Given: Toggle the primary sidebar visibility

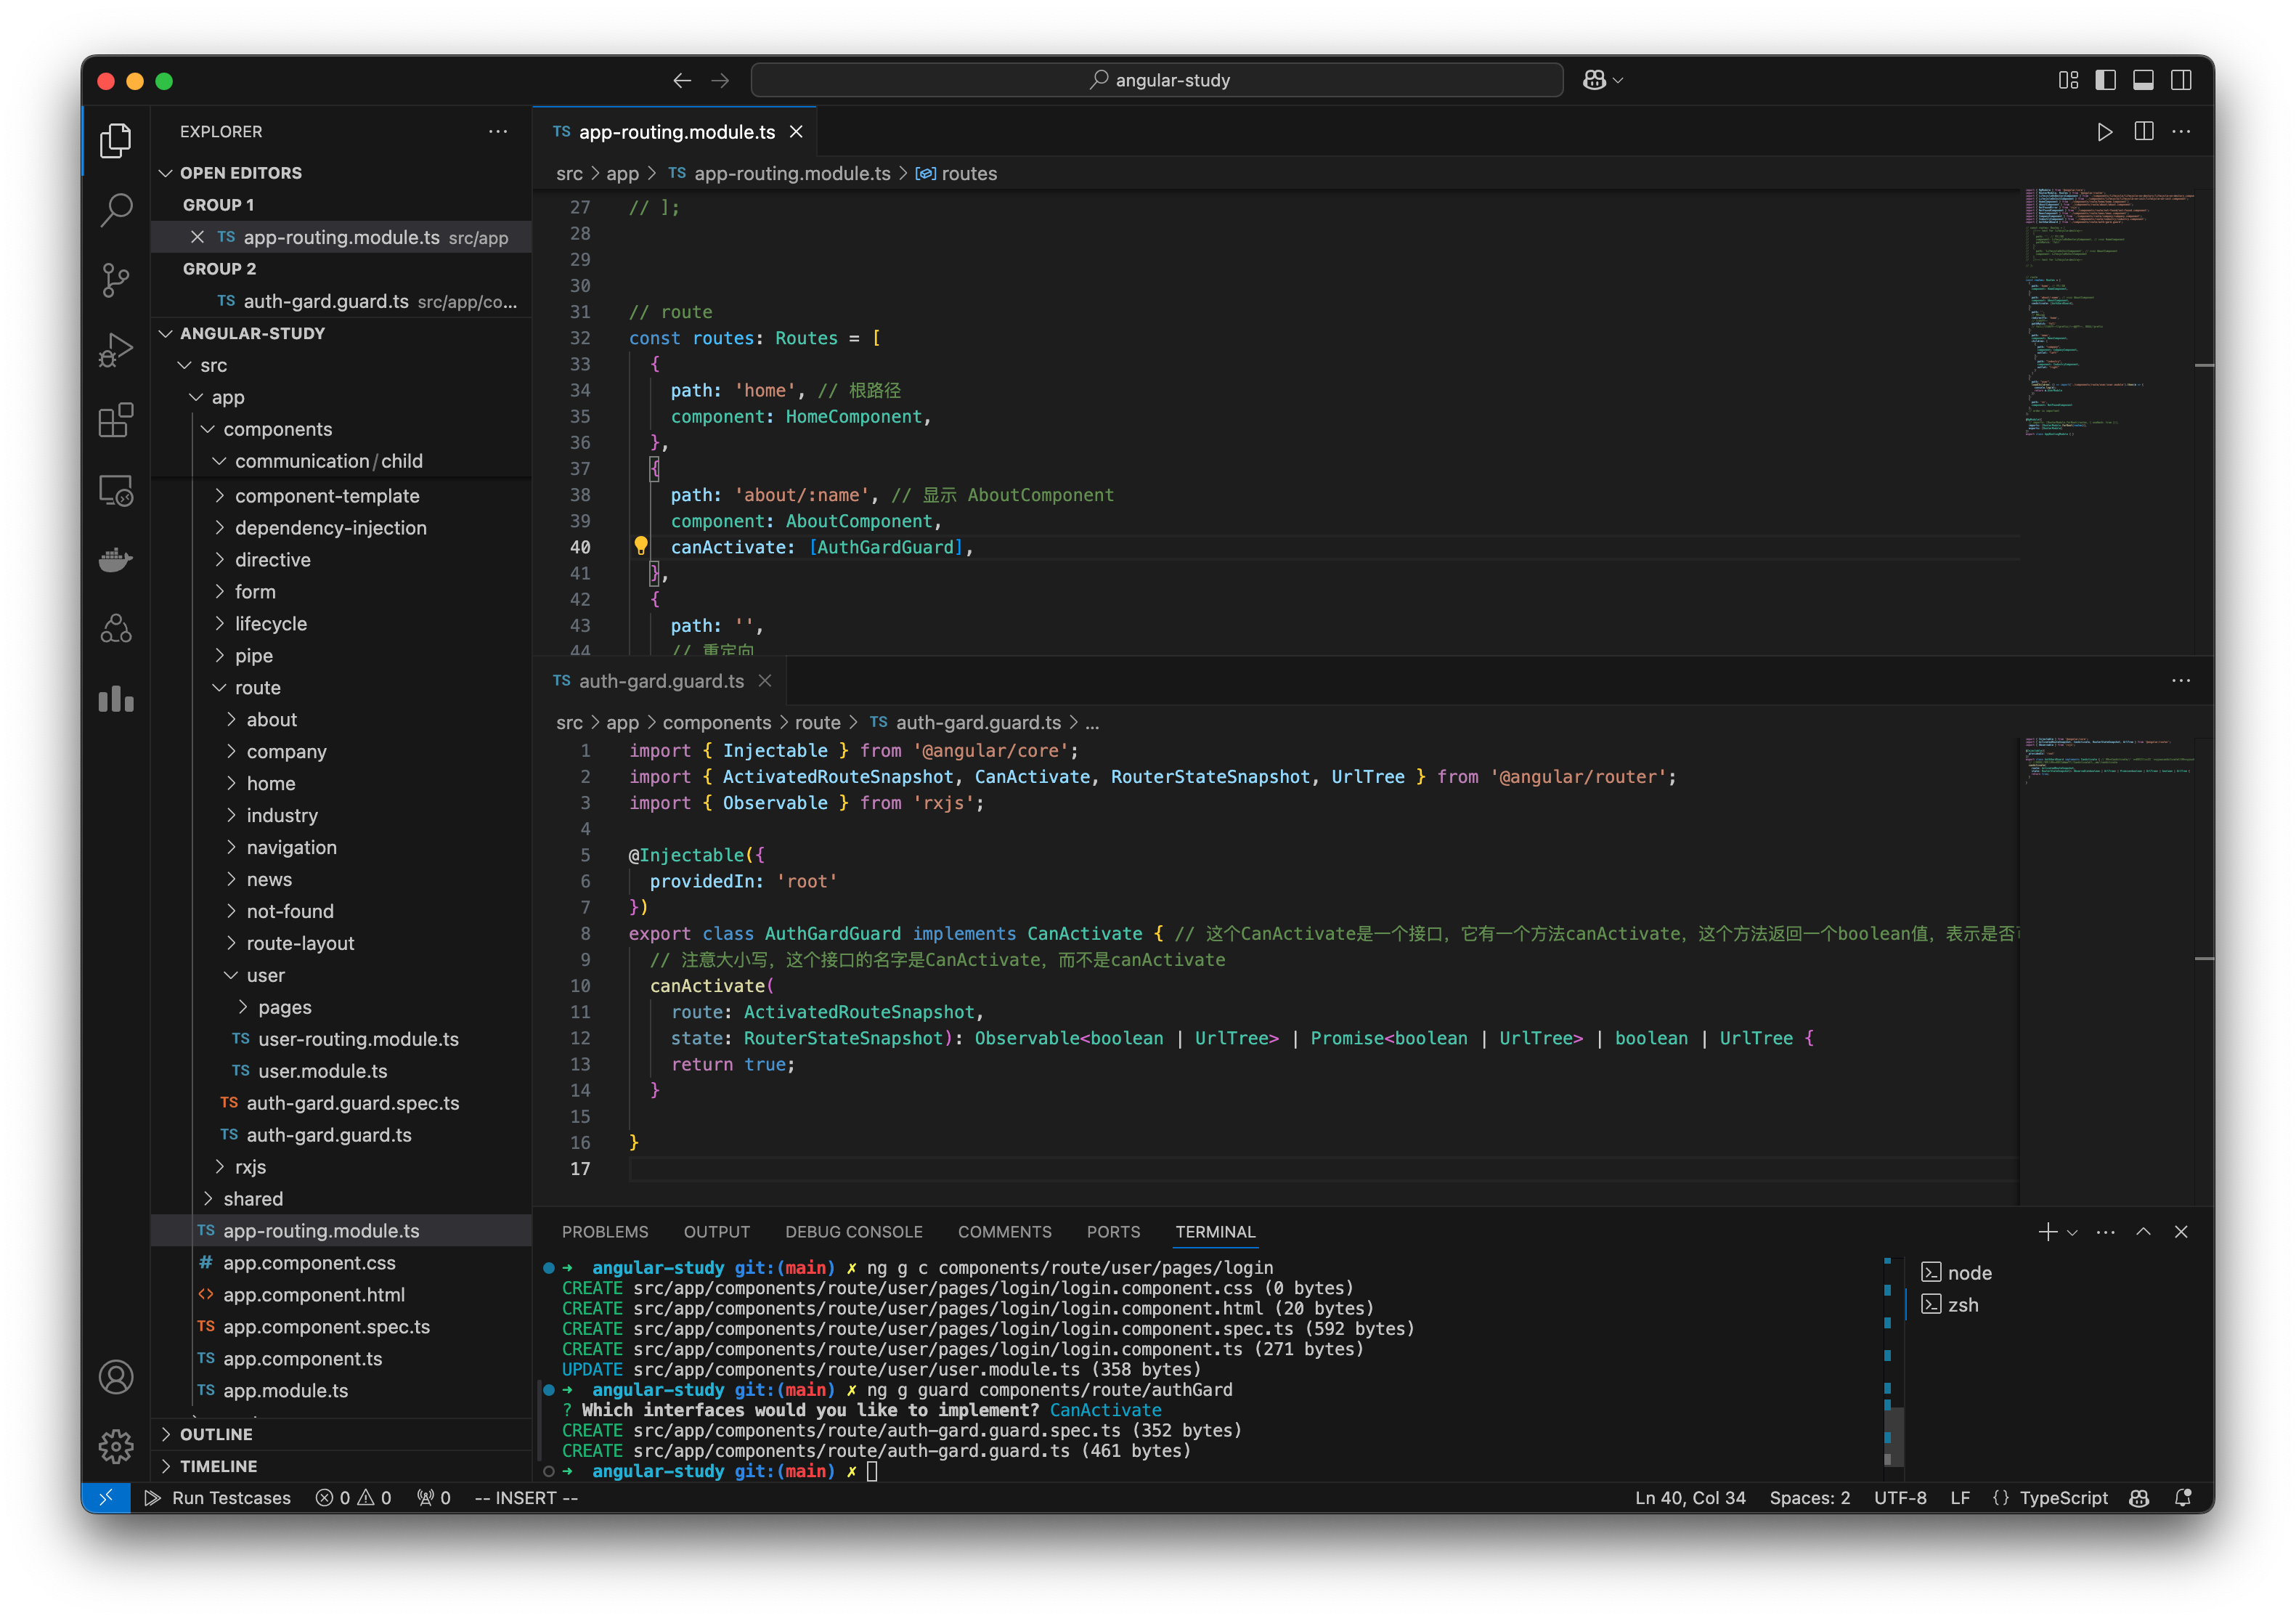Looking at the screenshot, I should coord(2106,80).
